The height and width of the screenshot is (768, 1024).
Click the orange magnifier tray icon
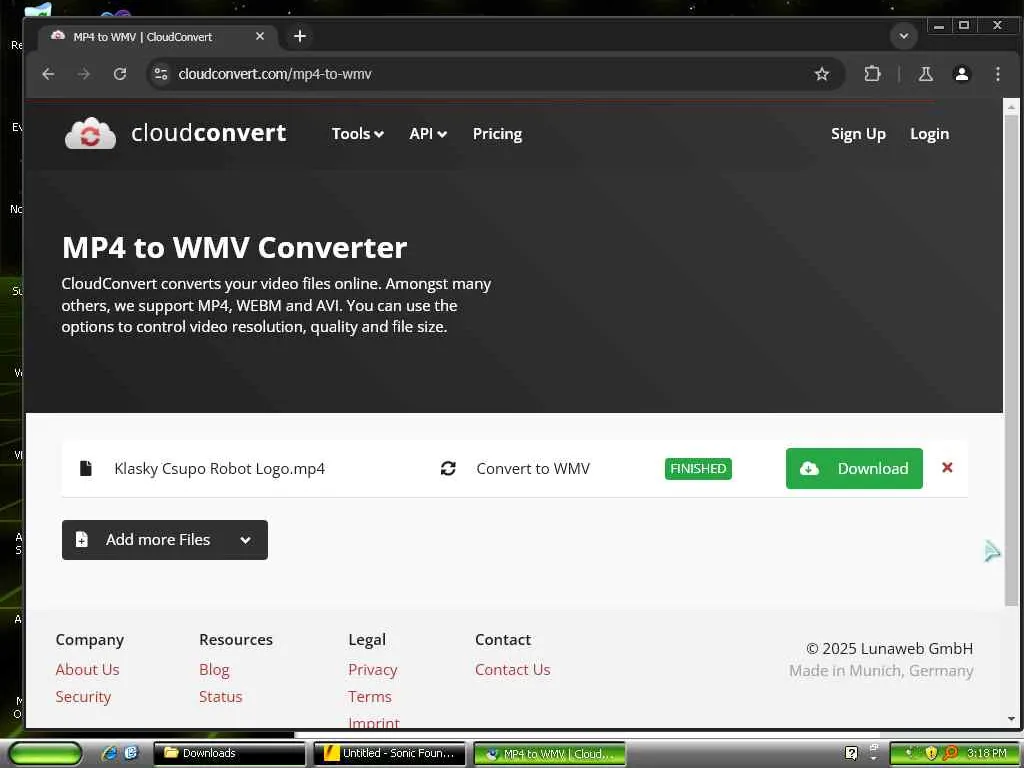coord(950,753)
